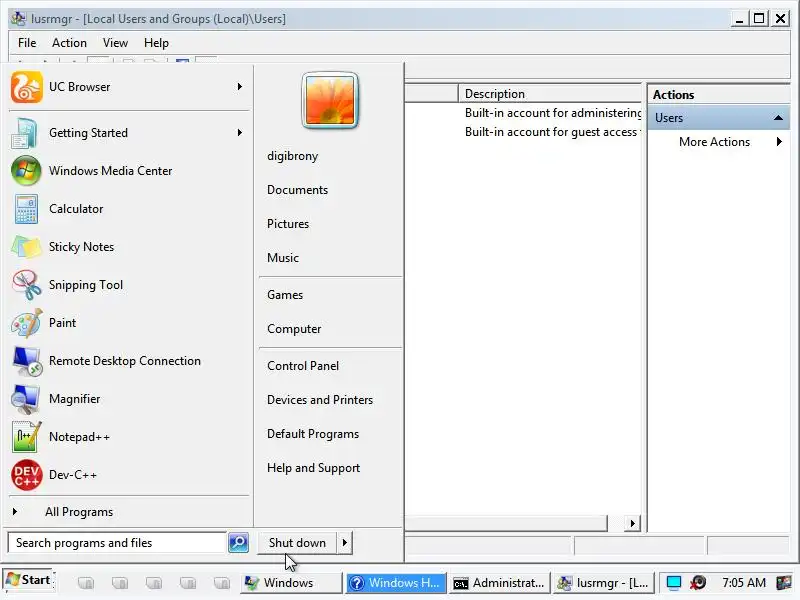
Task: Open Control Panel
Action: (303, 366)
